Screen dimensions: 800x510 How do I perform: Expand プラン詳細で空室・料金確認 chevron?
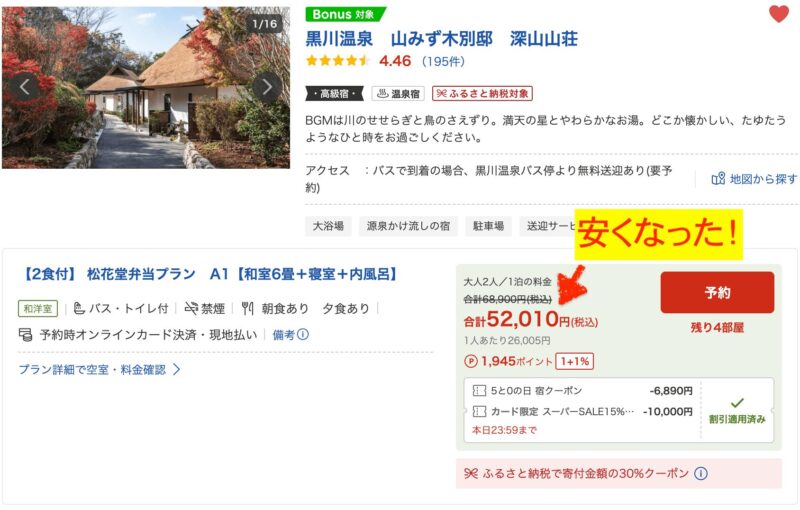click(177, 369)
